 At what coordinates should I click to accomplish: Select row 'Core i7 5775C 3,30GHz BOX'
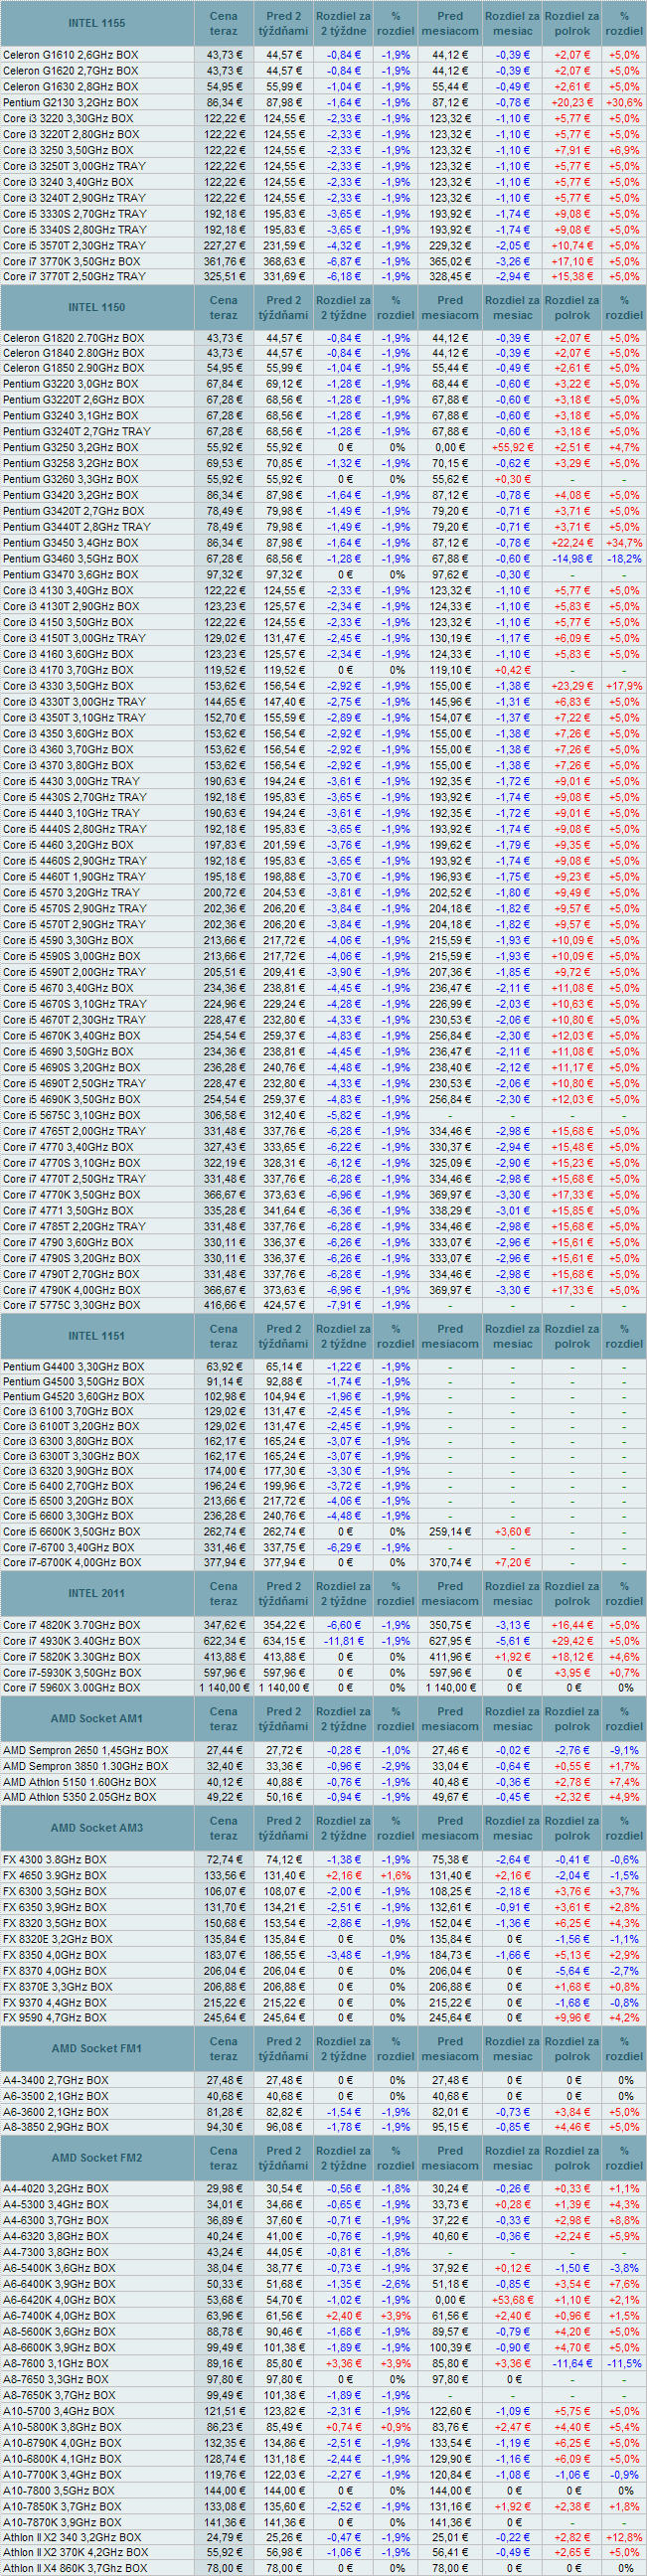point(323,1305)
